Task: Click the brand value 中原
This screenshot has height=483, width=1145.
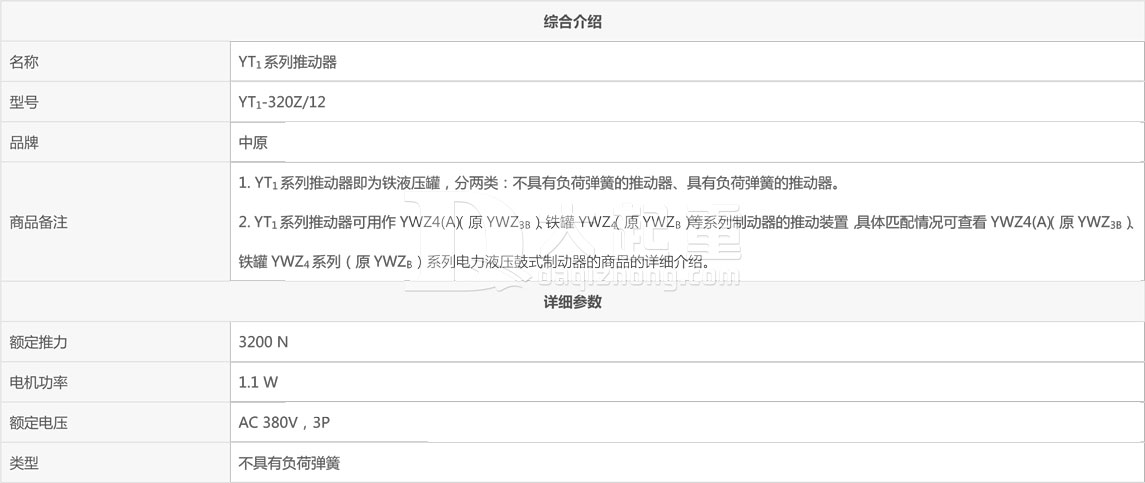Action: (253, 142)
